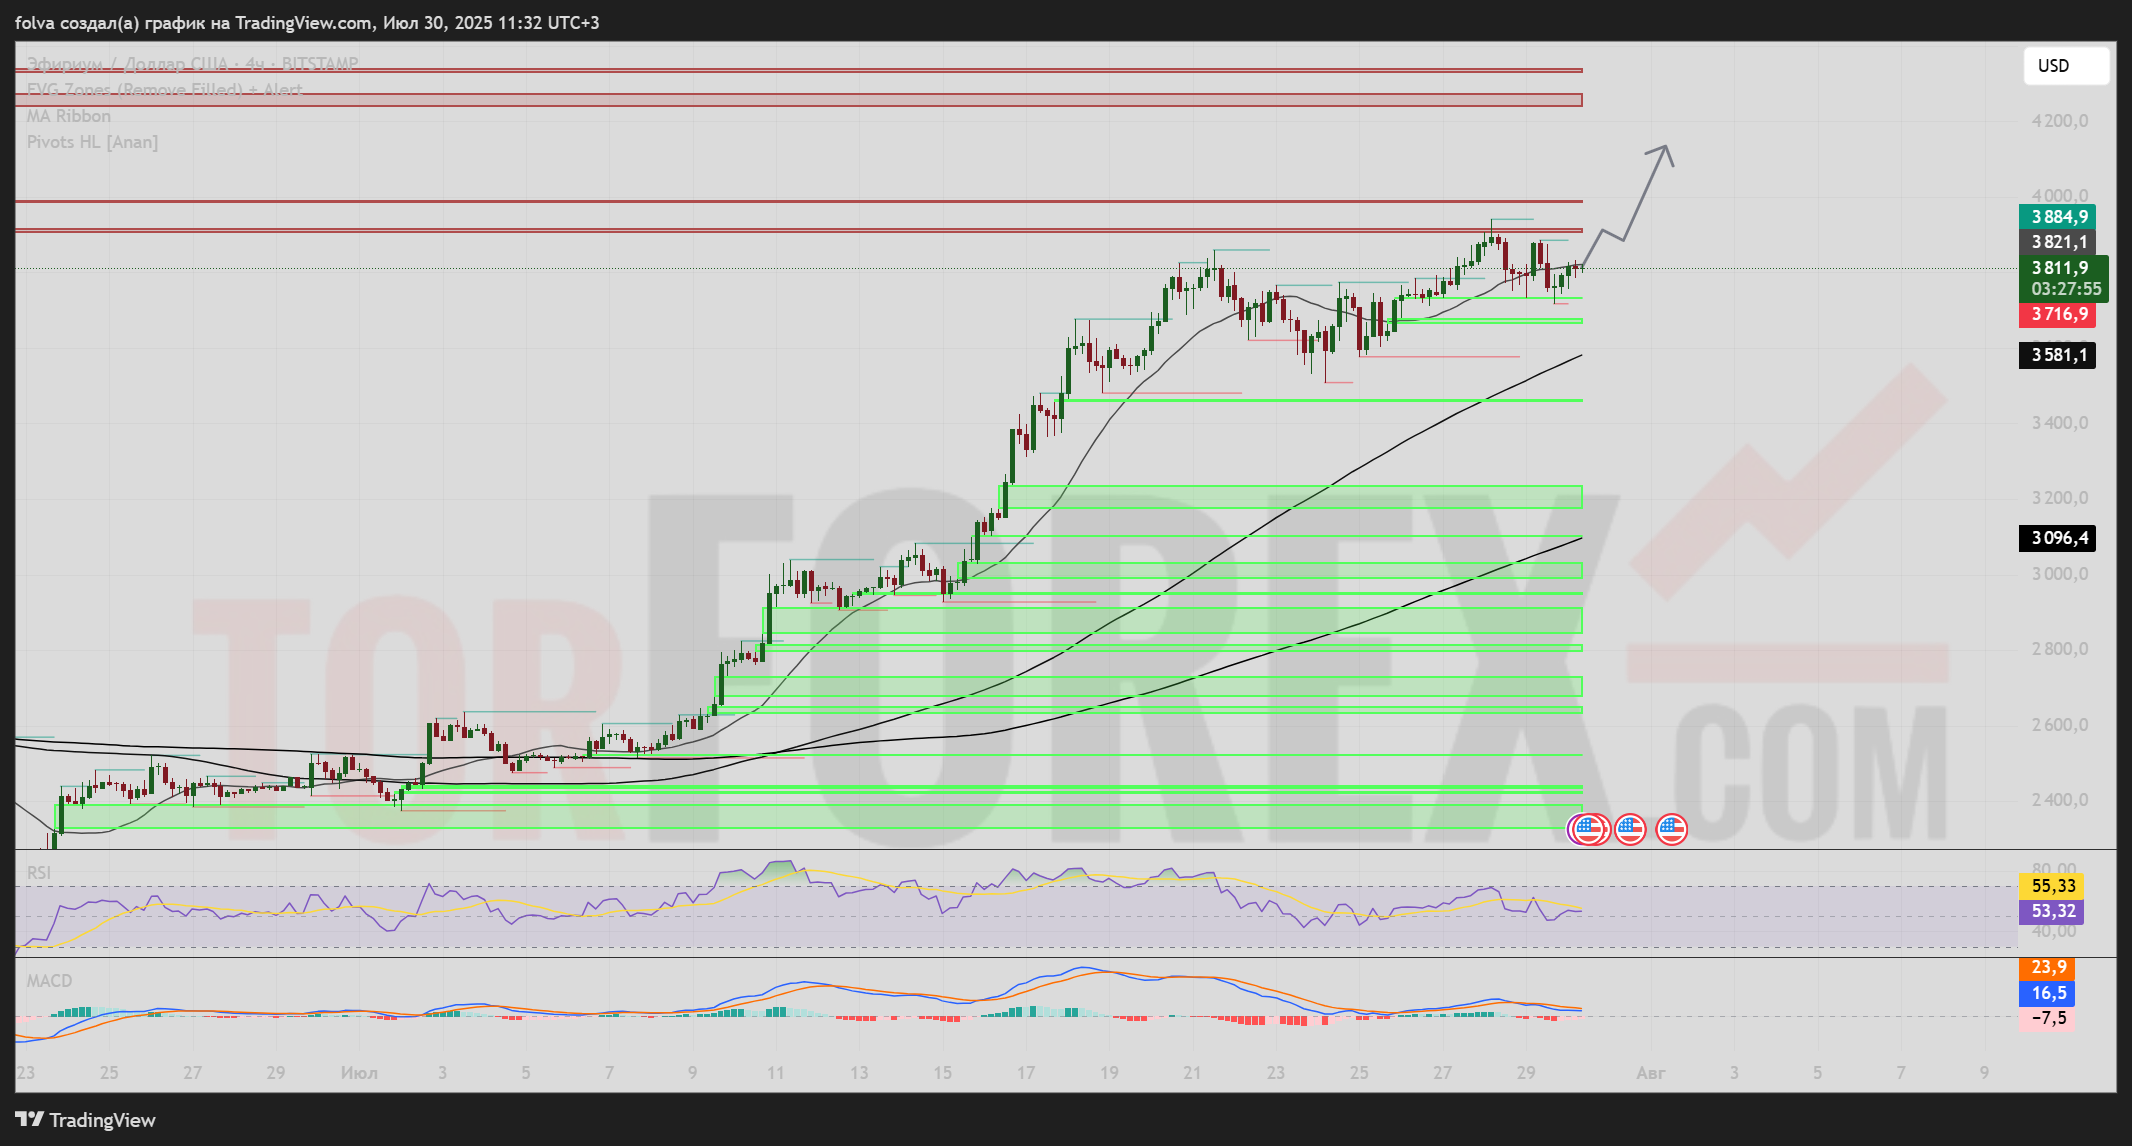Click the MACD pane label

tap(49, 981)
